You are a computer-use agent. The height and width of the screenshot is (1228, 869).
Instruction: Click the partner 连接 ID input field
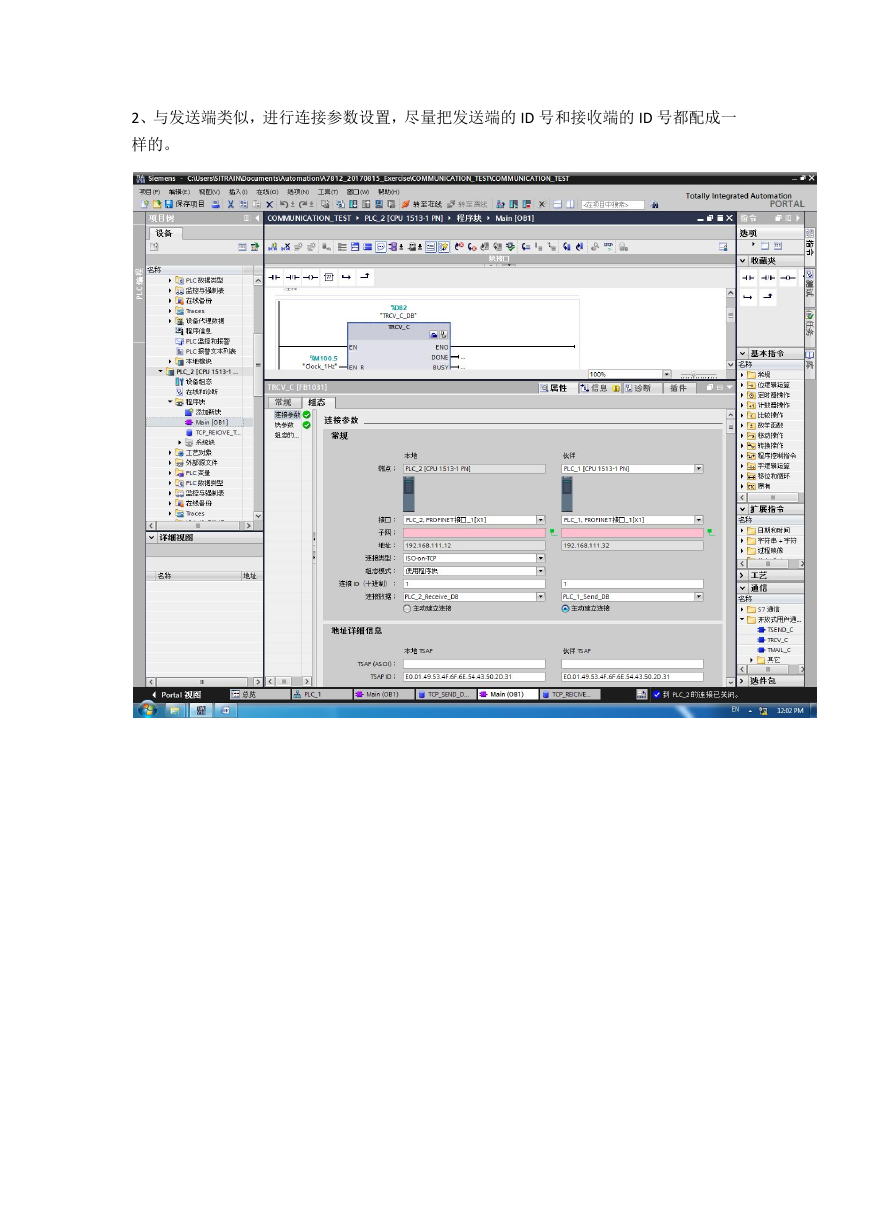(632, 583)
